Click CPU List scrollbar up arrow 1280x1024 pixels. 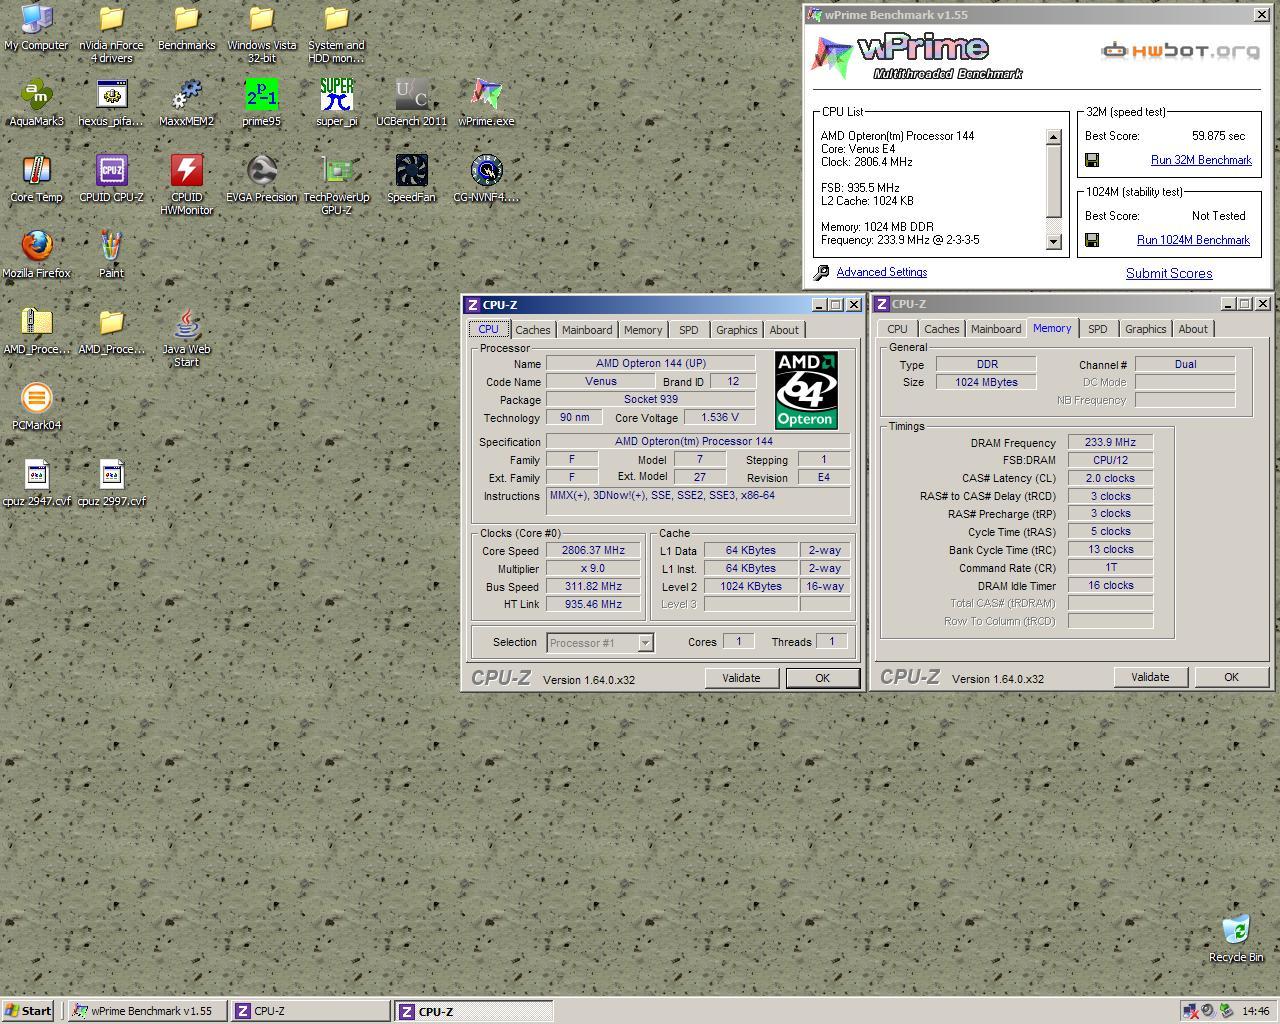click(1053, 137)
